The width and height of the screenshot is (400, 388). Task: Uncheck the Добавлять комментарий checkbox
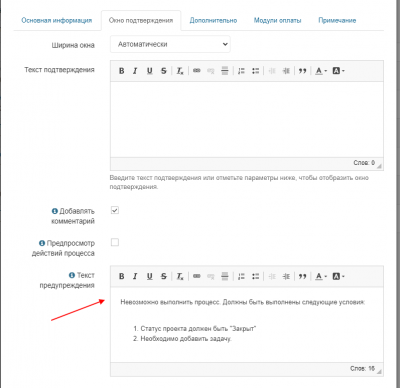click(x=115, y=210)
